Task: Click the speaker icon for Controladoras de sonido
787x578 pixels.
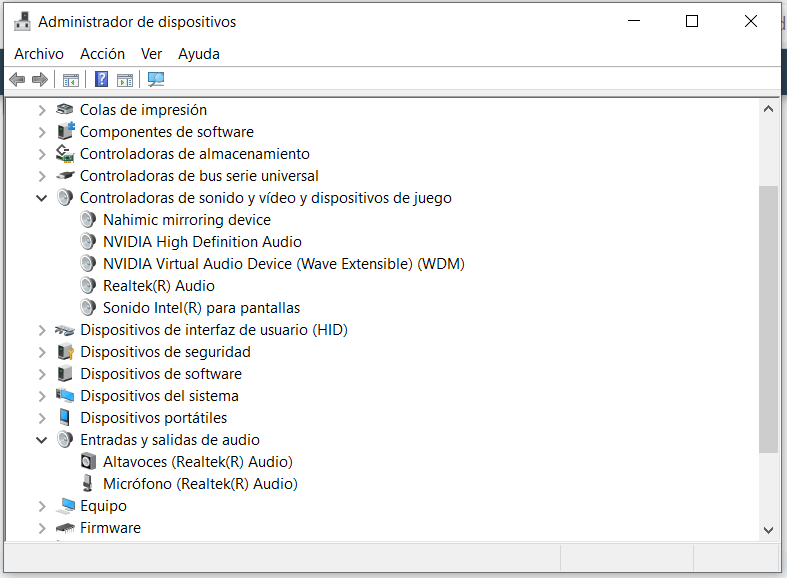Action: click(x=65, y=198)
